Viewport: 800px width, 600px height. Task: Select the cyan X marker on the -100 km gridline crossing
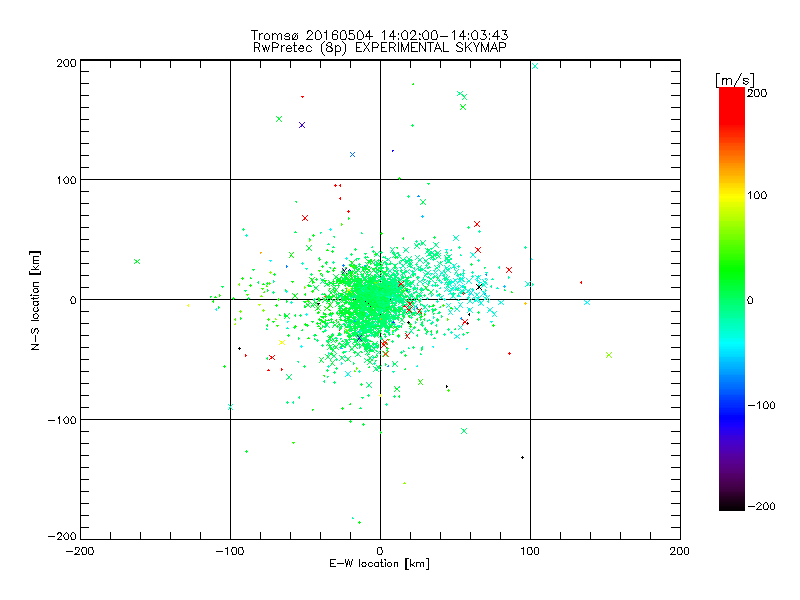pyautogui.click(x=231, y=407)
